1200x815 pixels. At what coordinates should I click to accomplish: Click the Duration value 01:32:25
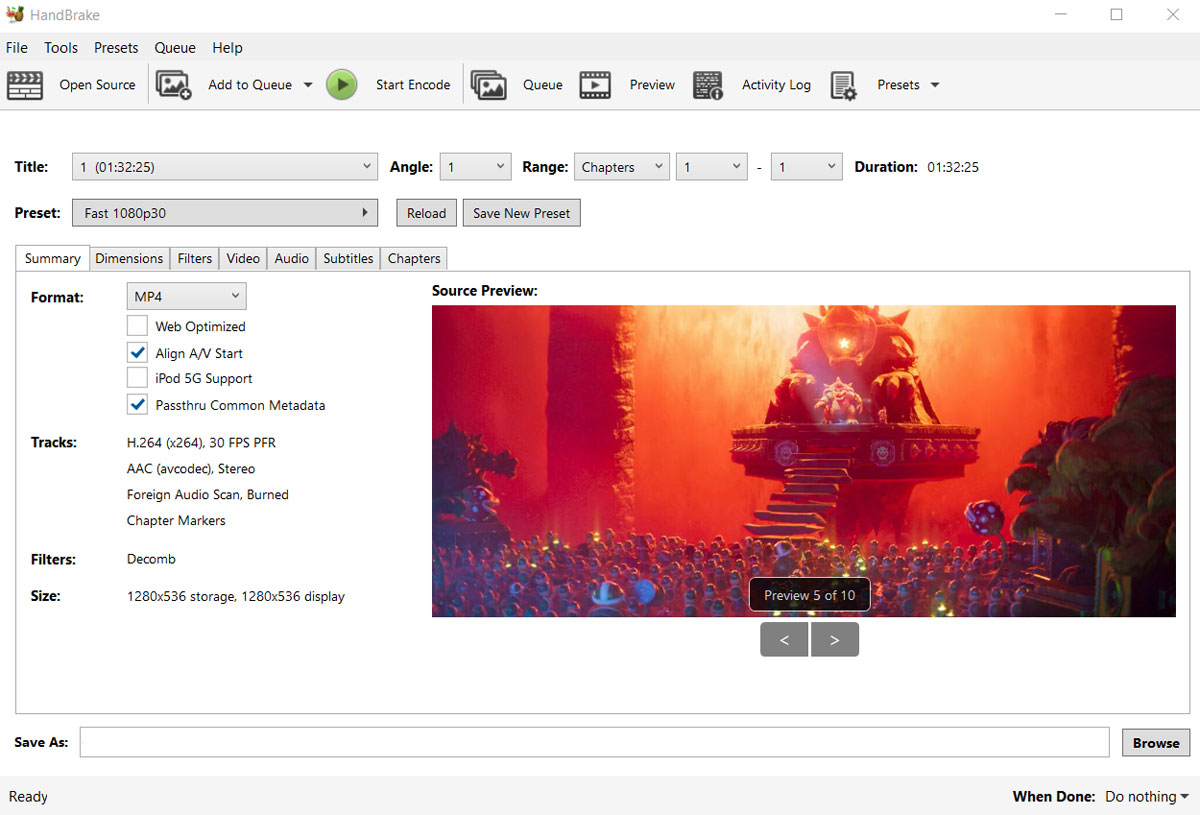(x=953, y=167)
